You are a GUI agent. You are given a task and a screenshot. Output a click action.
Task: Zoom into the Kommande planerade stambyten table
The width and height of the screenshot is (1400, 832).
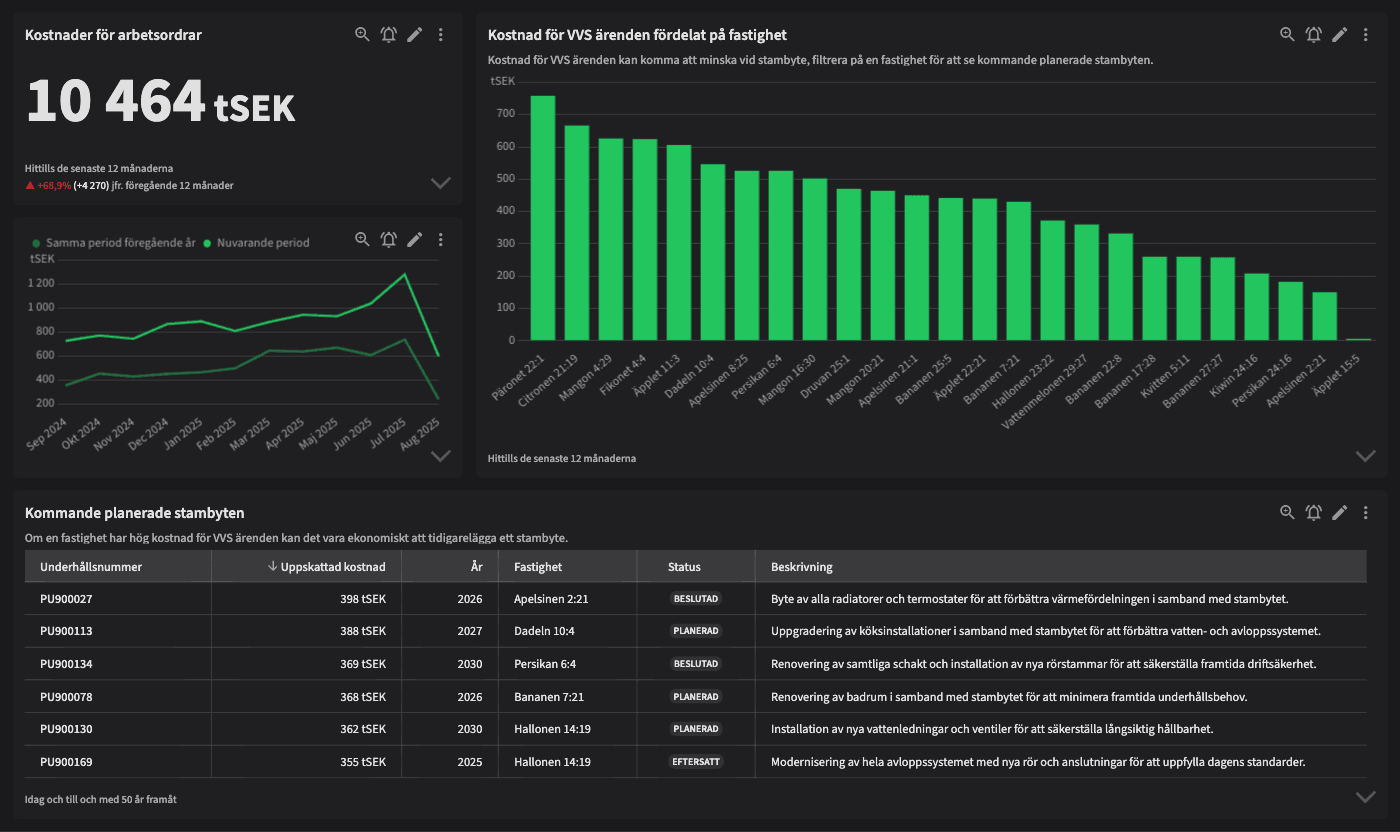(x=1287, y=511)
